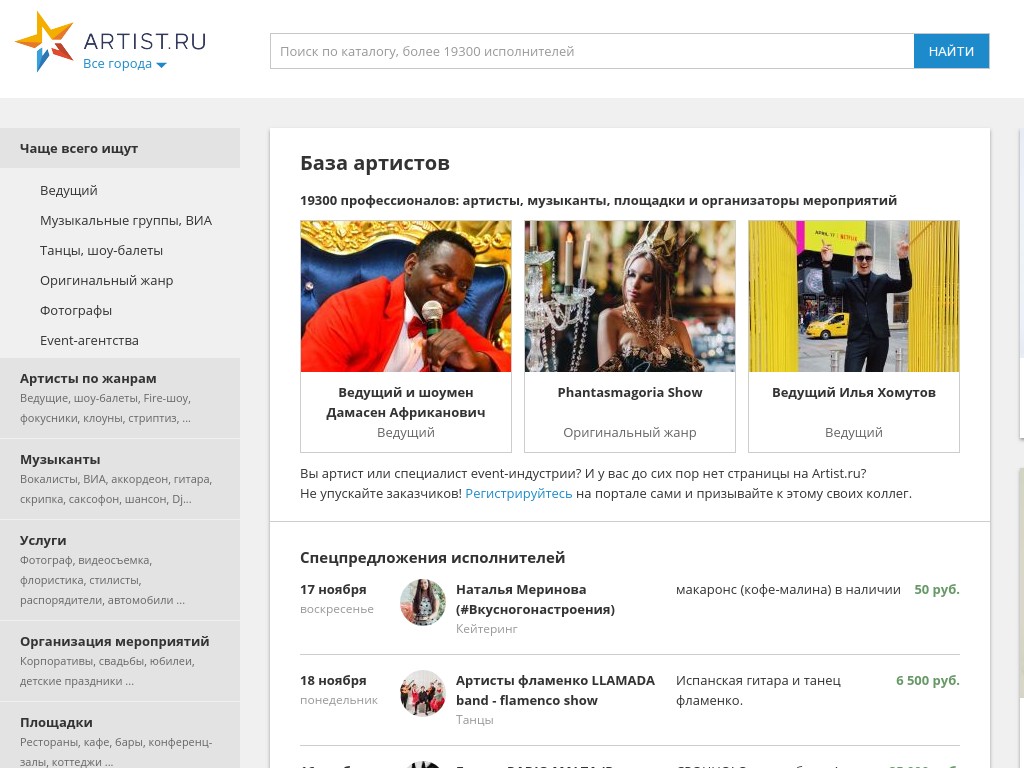Go to Оригинальный жанр sidebar link

[x=106, y=281]
